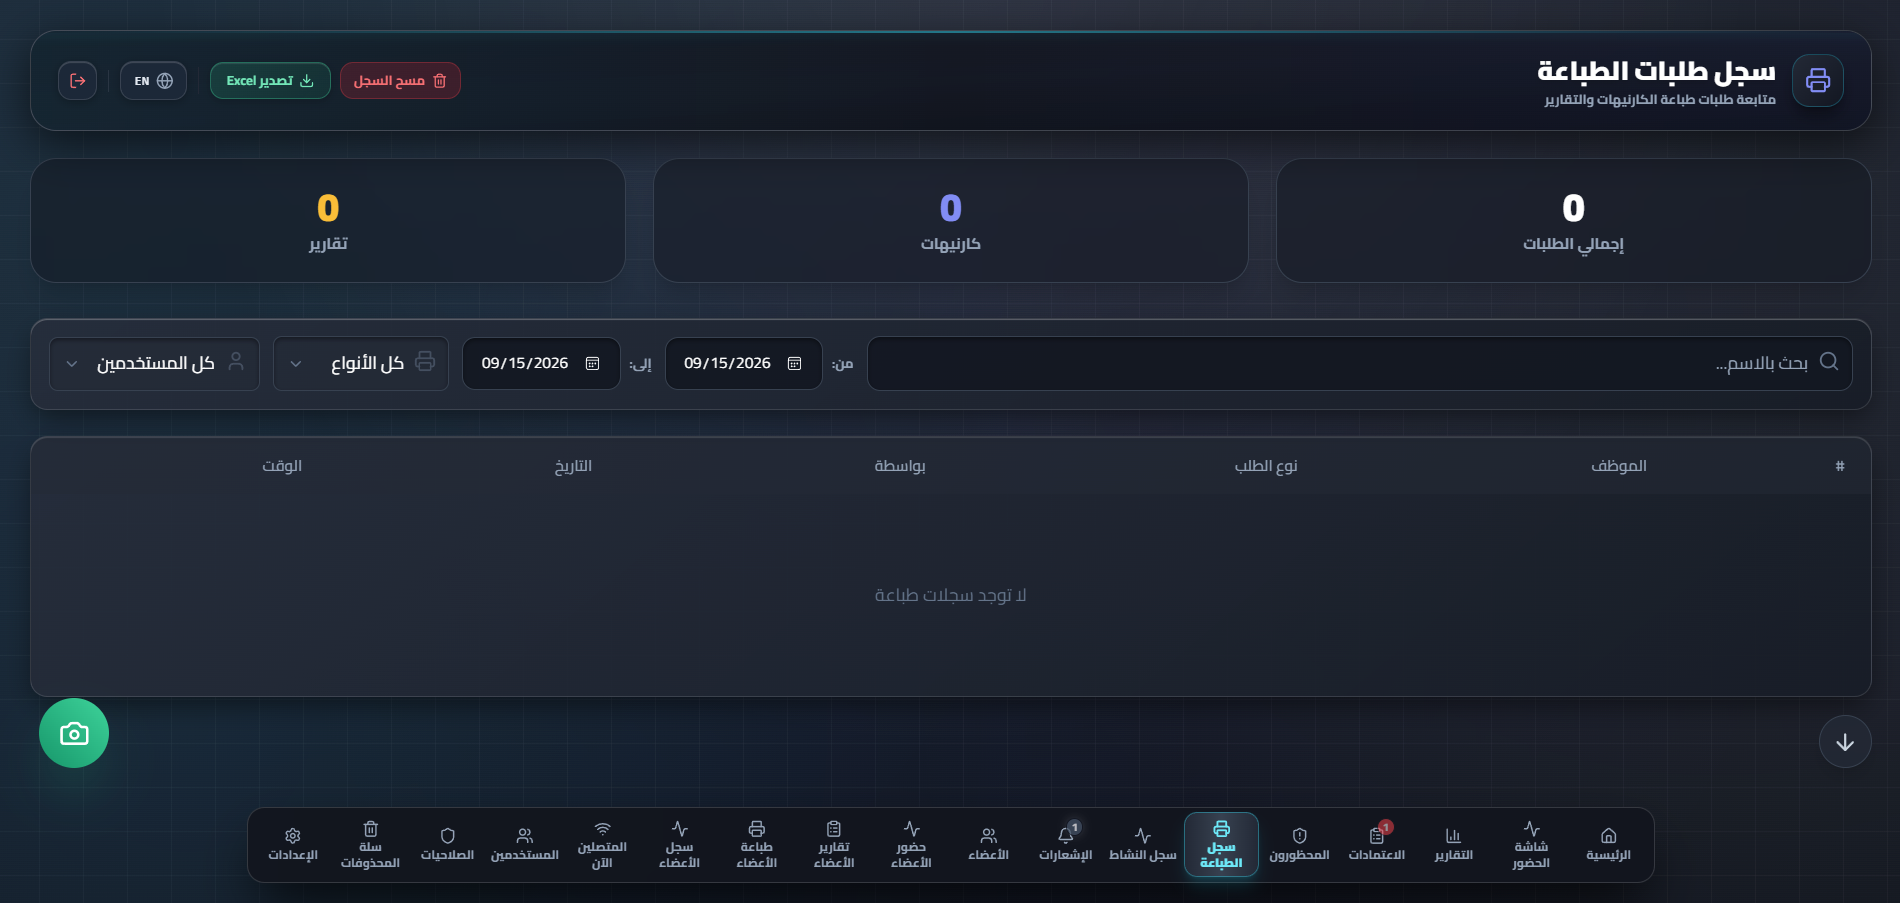The width and height of the screenshot is (1900, 903).
Task: Clear the log with مسح السجل
Action: click(400, 81)
